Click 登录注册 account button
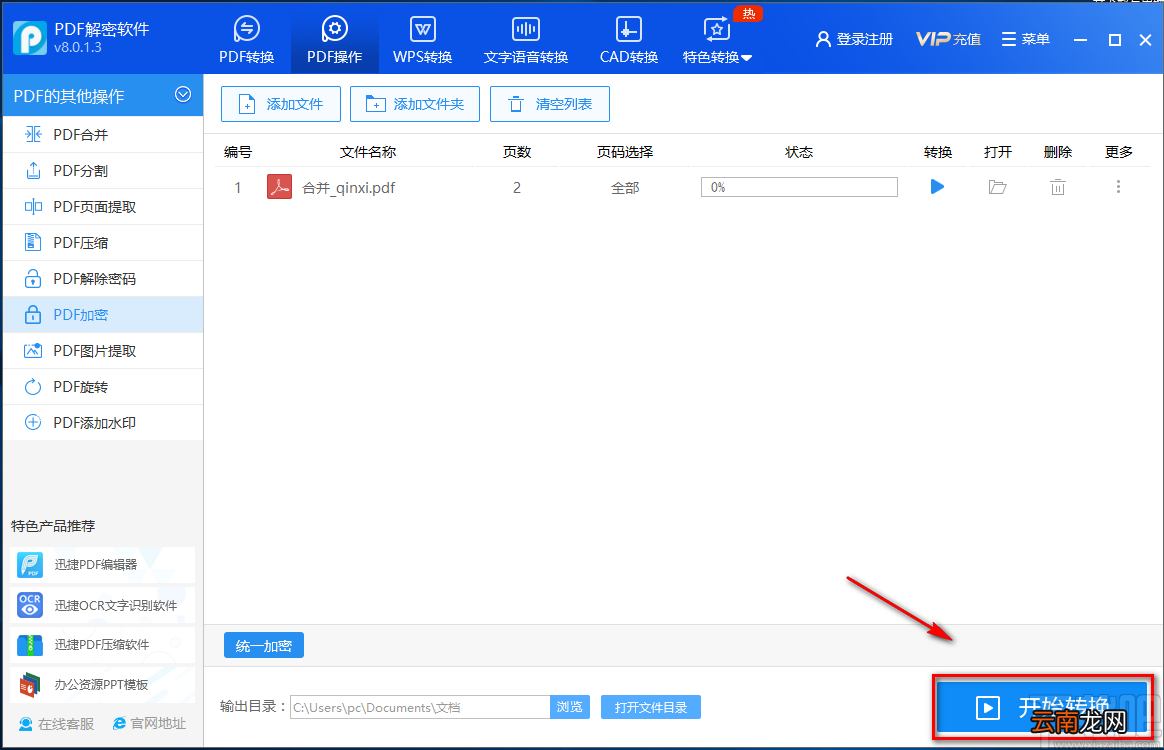This screenshot has width=1164, height=750. click(854, 39)
